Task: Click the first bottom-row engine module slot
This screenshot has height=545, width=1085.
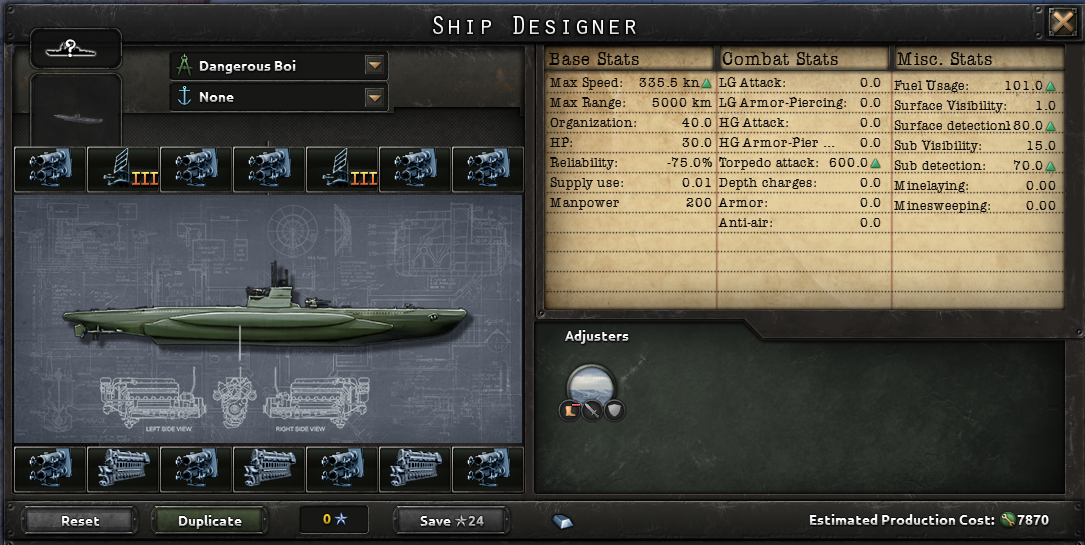Action: point(123,469)
